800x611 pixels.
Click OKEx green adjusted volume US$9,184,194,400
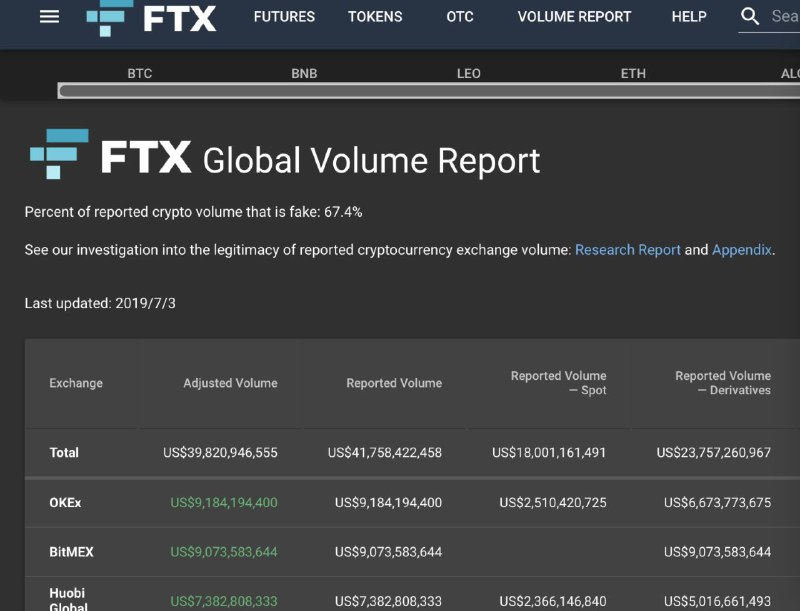tap(224, 502)
